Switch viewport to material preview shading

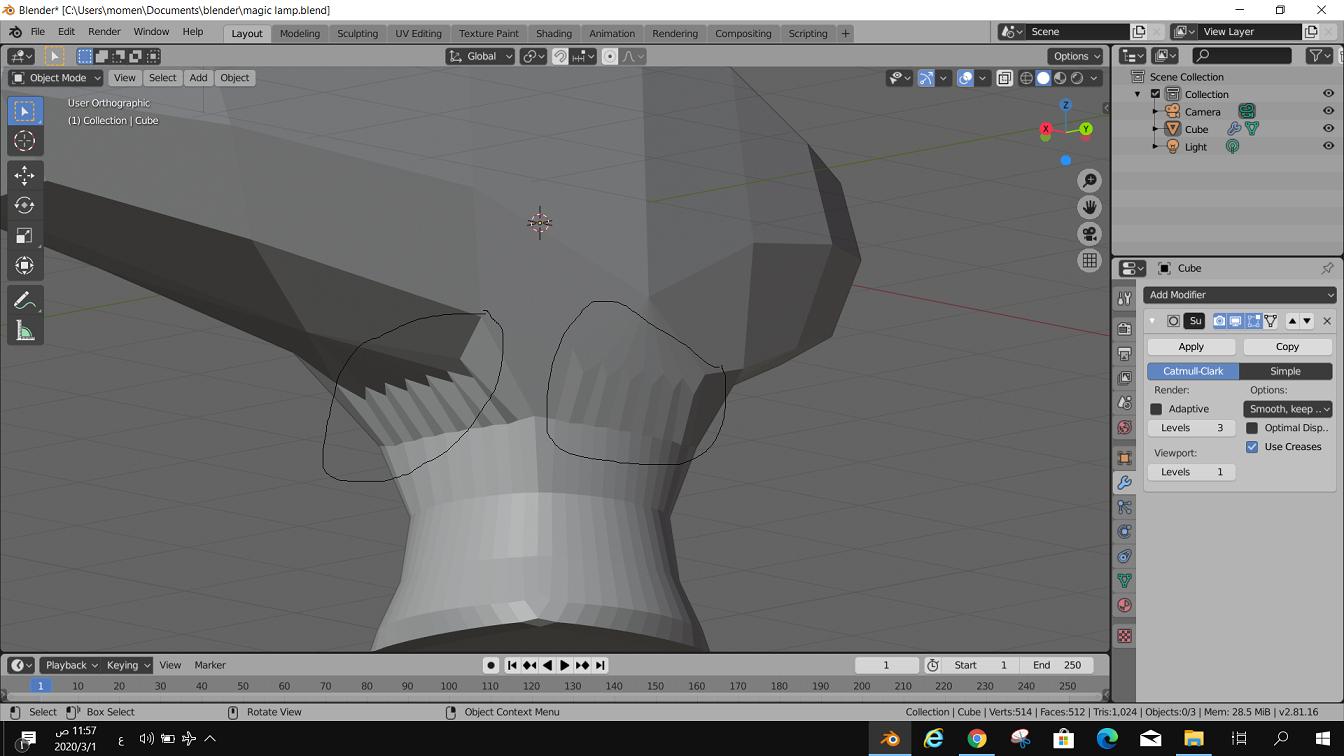(x=1060, y=78)
